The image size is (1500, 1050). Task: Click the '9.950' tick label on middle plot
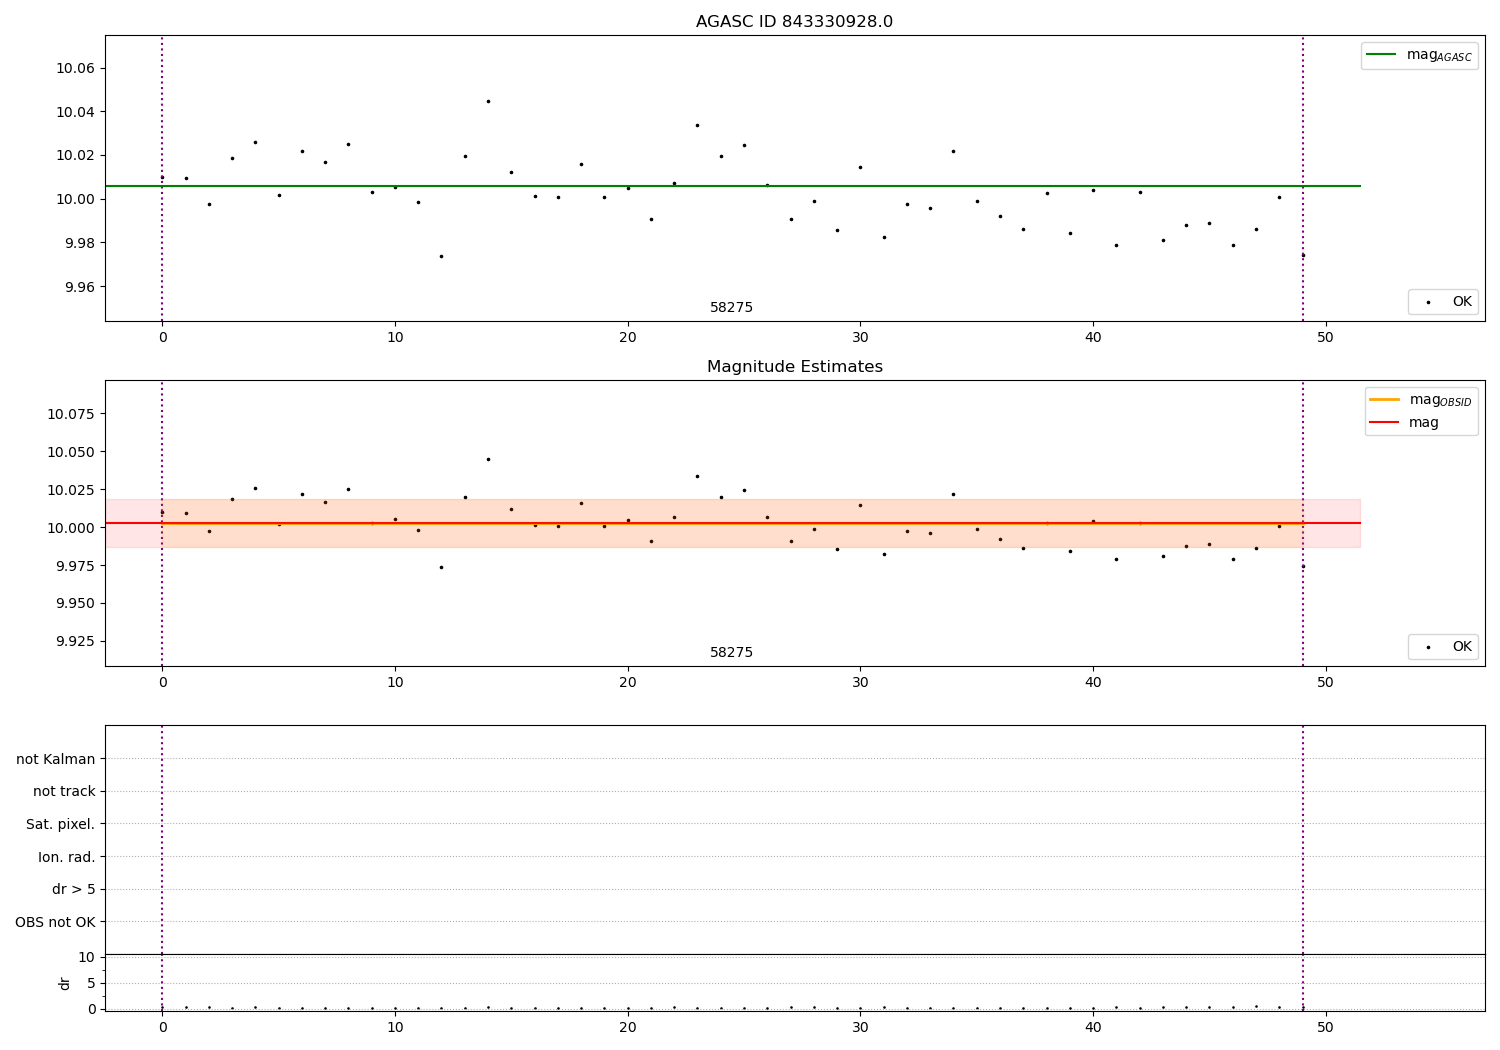[x=75, y=604]
